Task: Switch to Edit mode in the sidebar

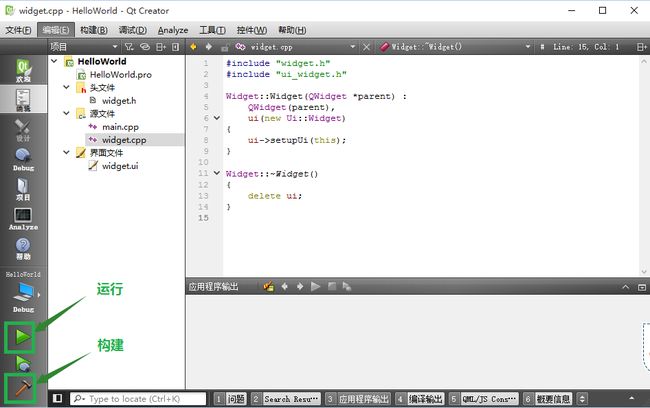Action: 23,100
